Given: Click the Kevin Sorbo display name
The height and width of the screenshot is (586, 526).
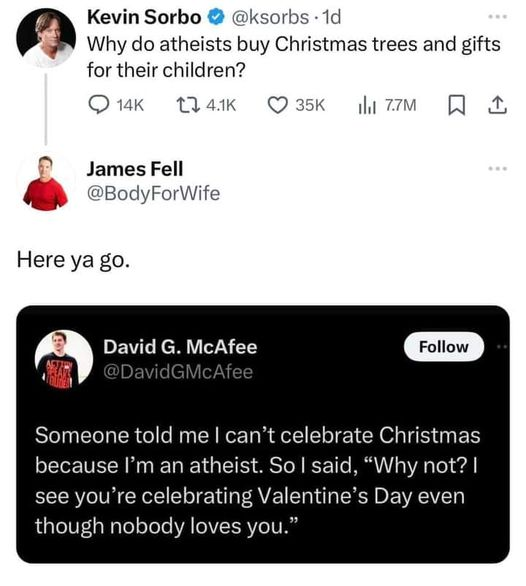Looking at the screenshot, I should click(x=144, y=17).
